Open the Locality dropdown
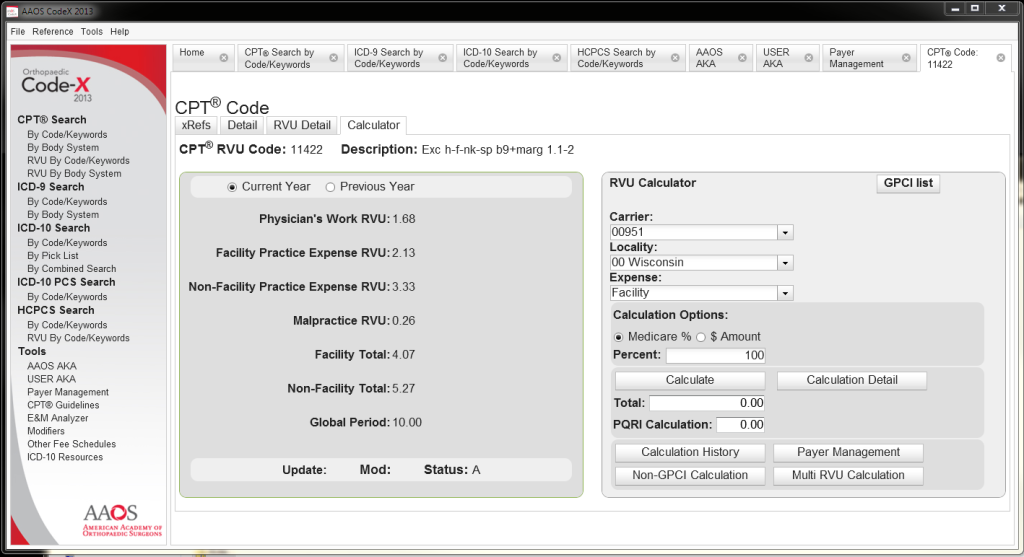This screenshot has width=1024, height=557. click(785, 263)
